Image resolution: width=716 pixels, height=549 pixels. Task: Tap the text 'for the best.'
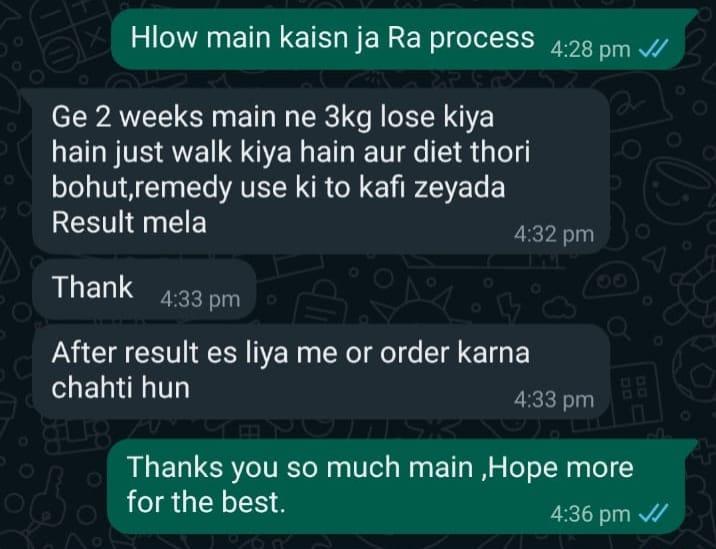206,501
